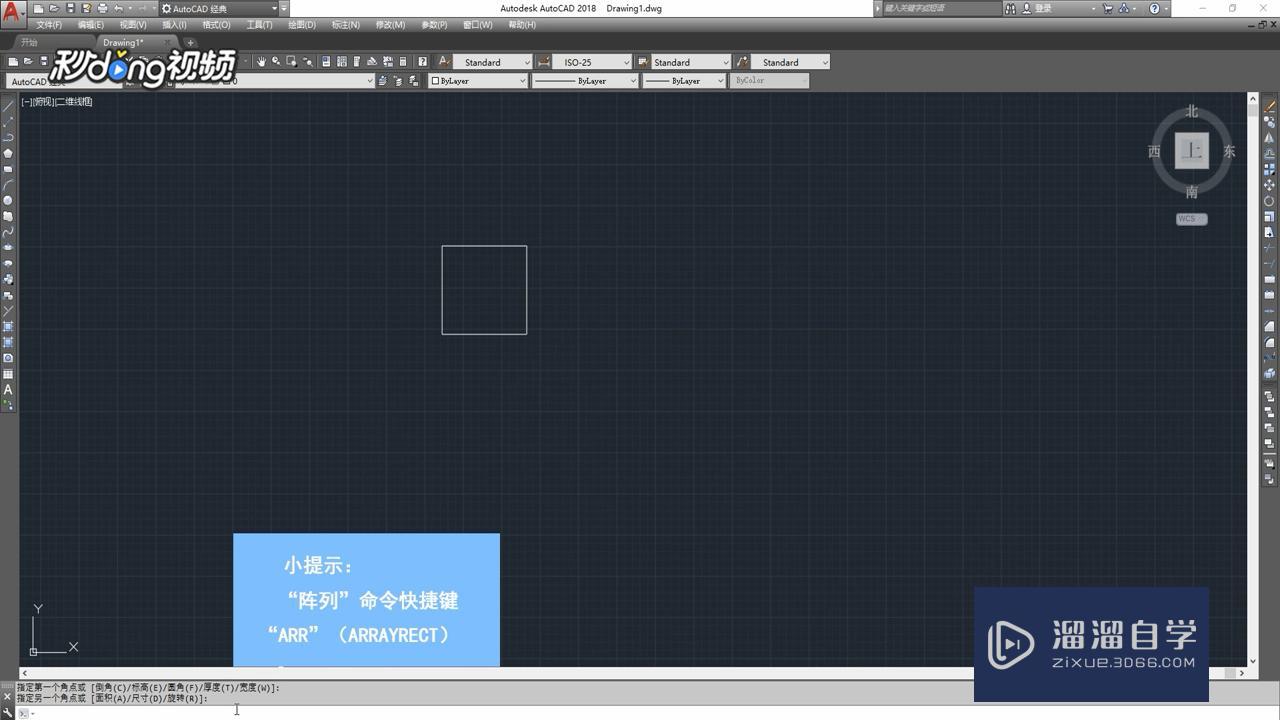Open the 插入(I) menu
This screenshot has width=1280, height=720.
174,25
